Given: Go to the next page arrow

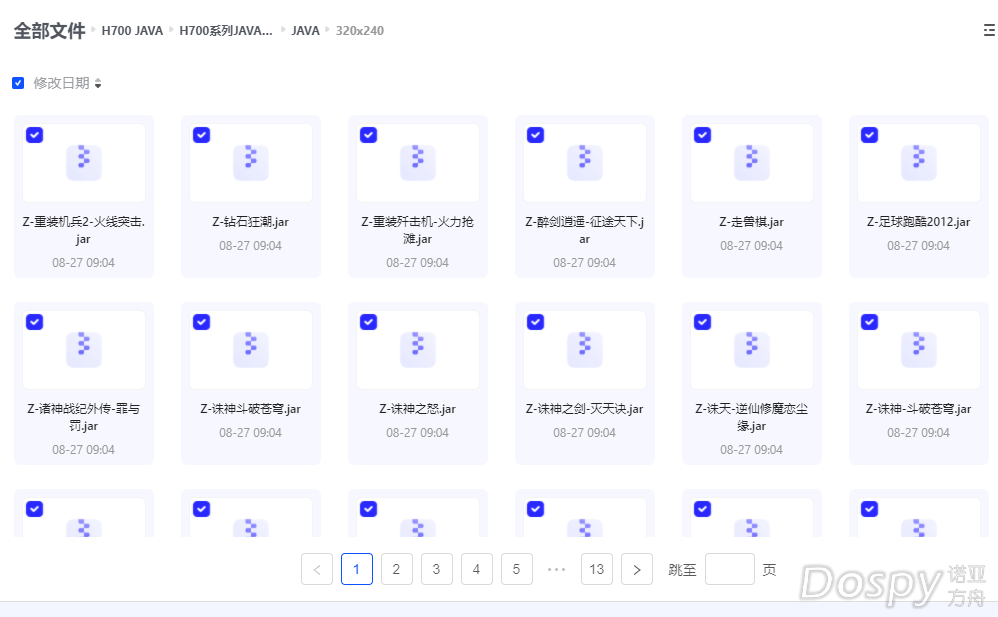Looking at the screenshot, I should tap(637, 569).
